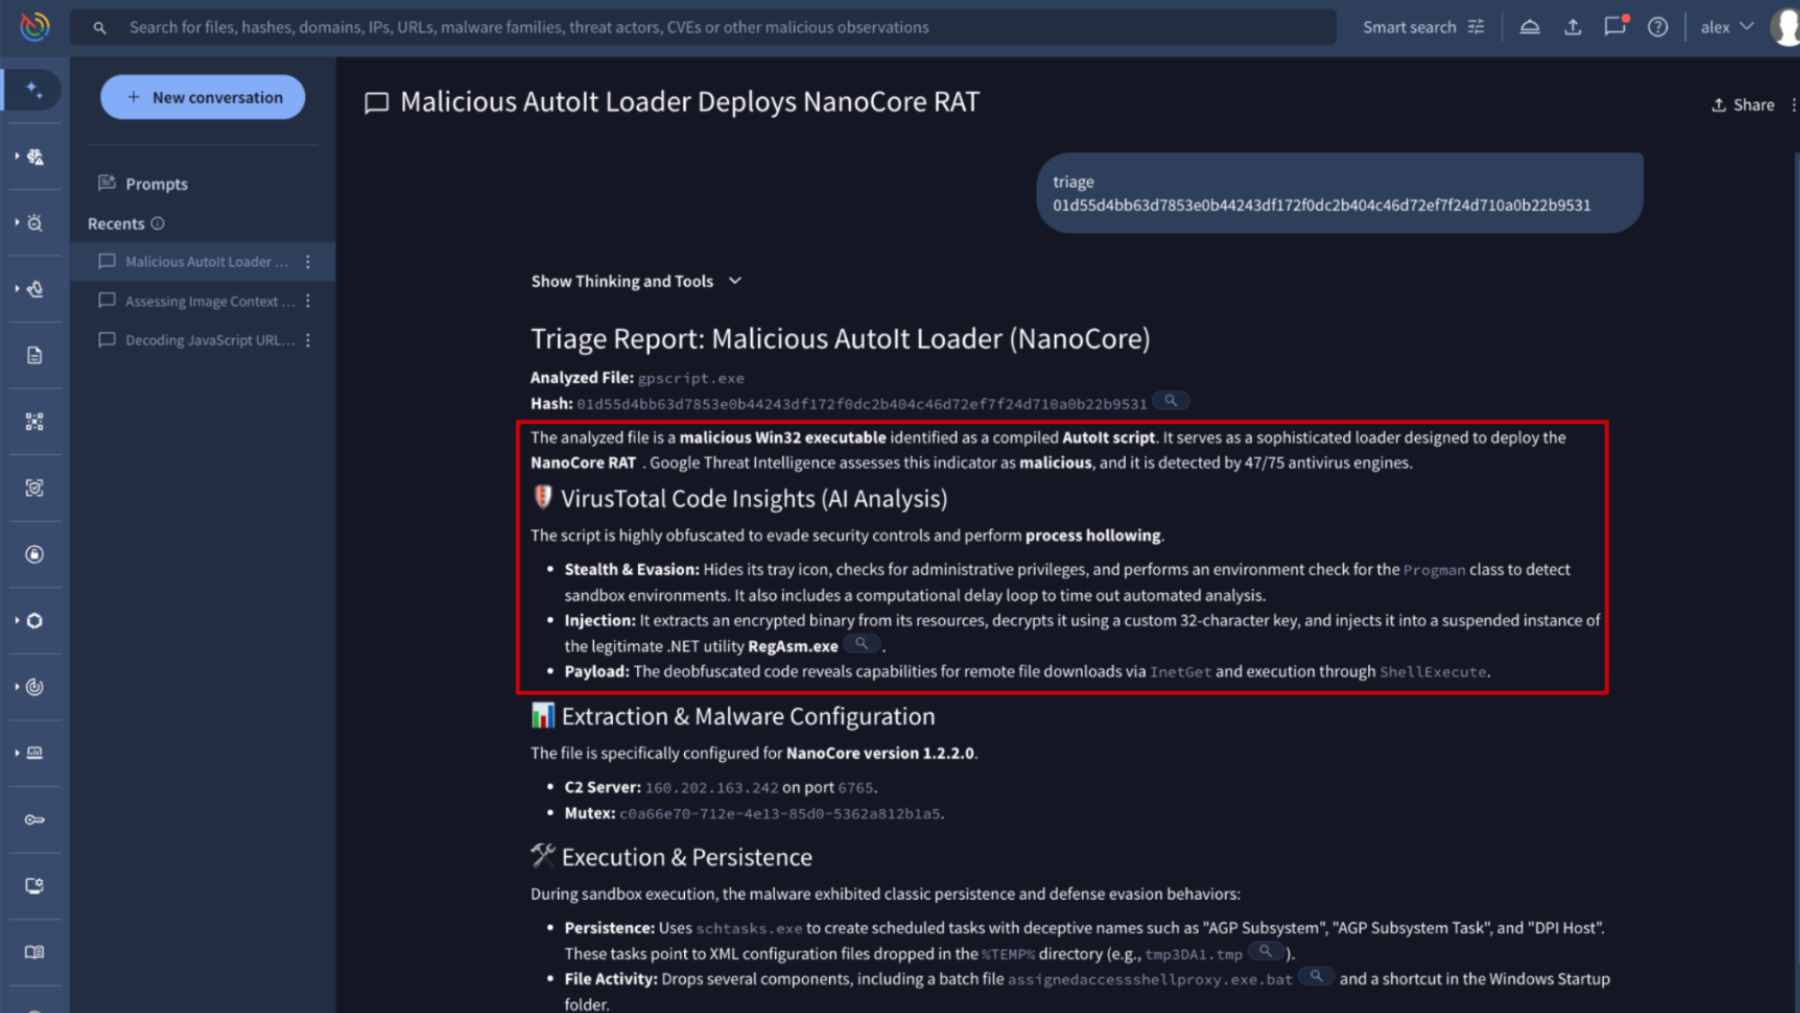Click the search icon next to tmp3DA1.tmp

tap(1265, 951)
